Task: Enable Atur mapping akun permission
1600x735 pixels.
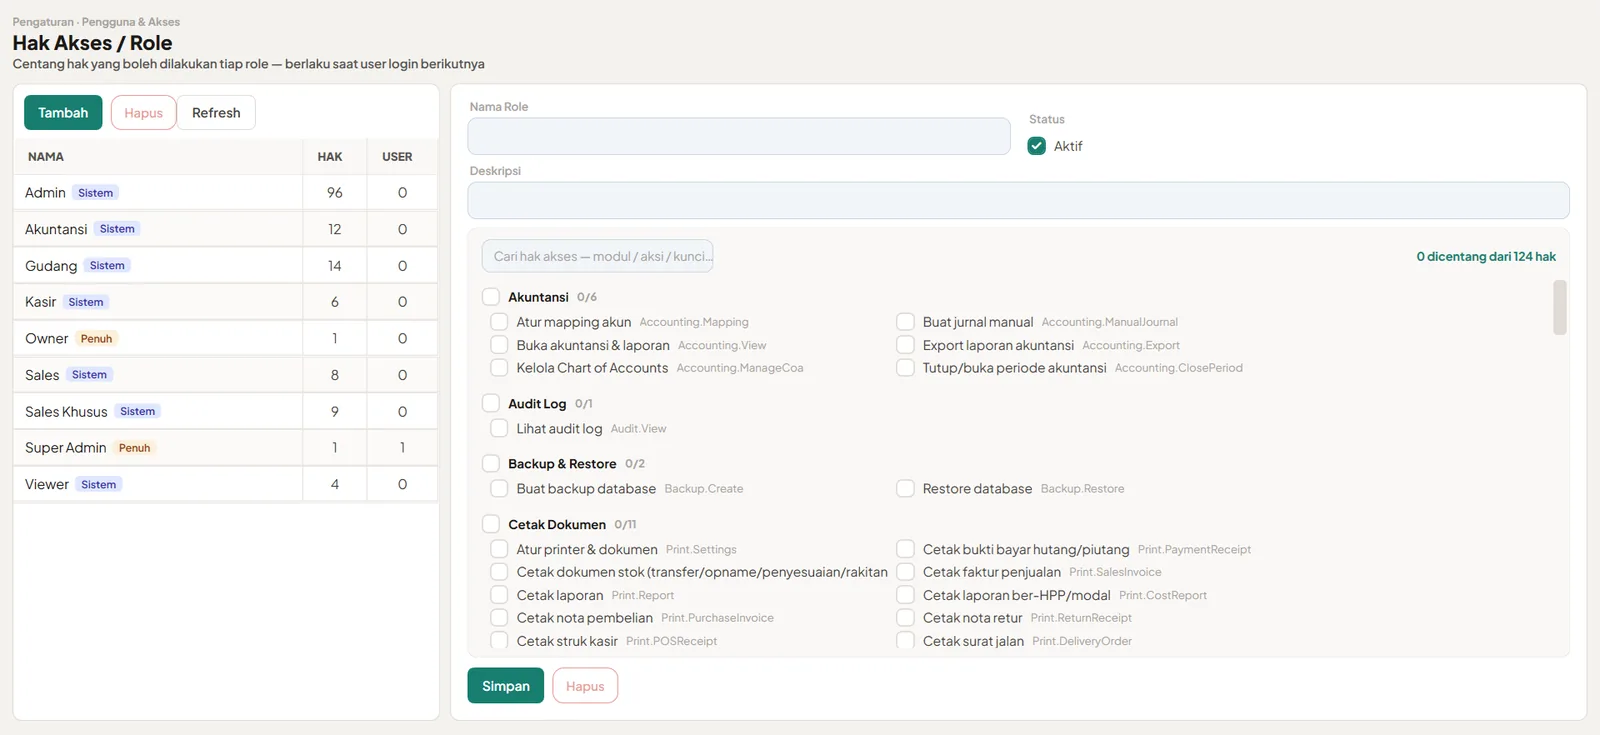Action: tap(499, 322)
